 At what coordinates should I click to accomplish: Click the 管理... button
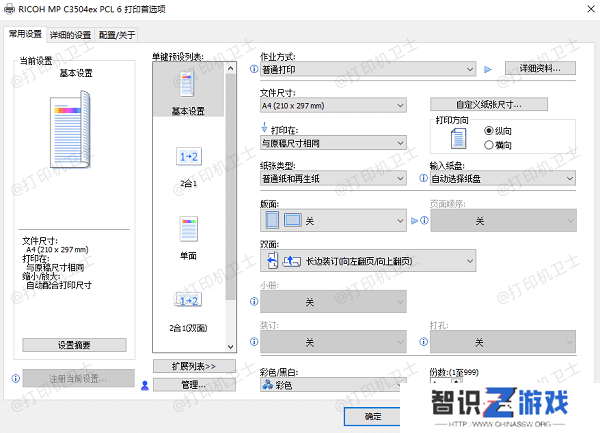(194, 385)
